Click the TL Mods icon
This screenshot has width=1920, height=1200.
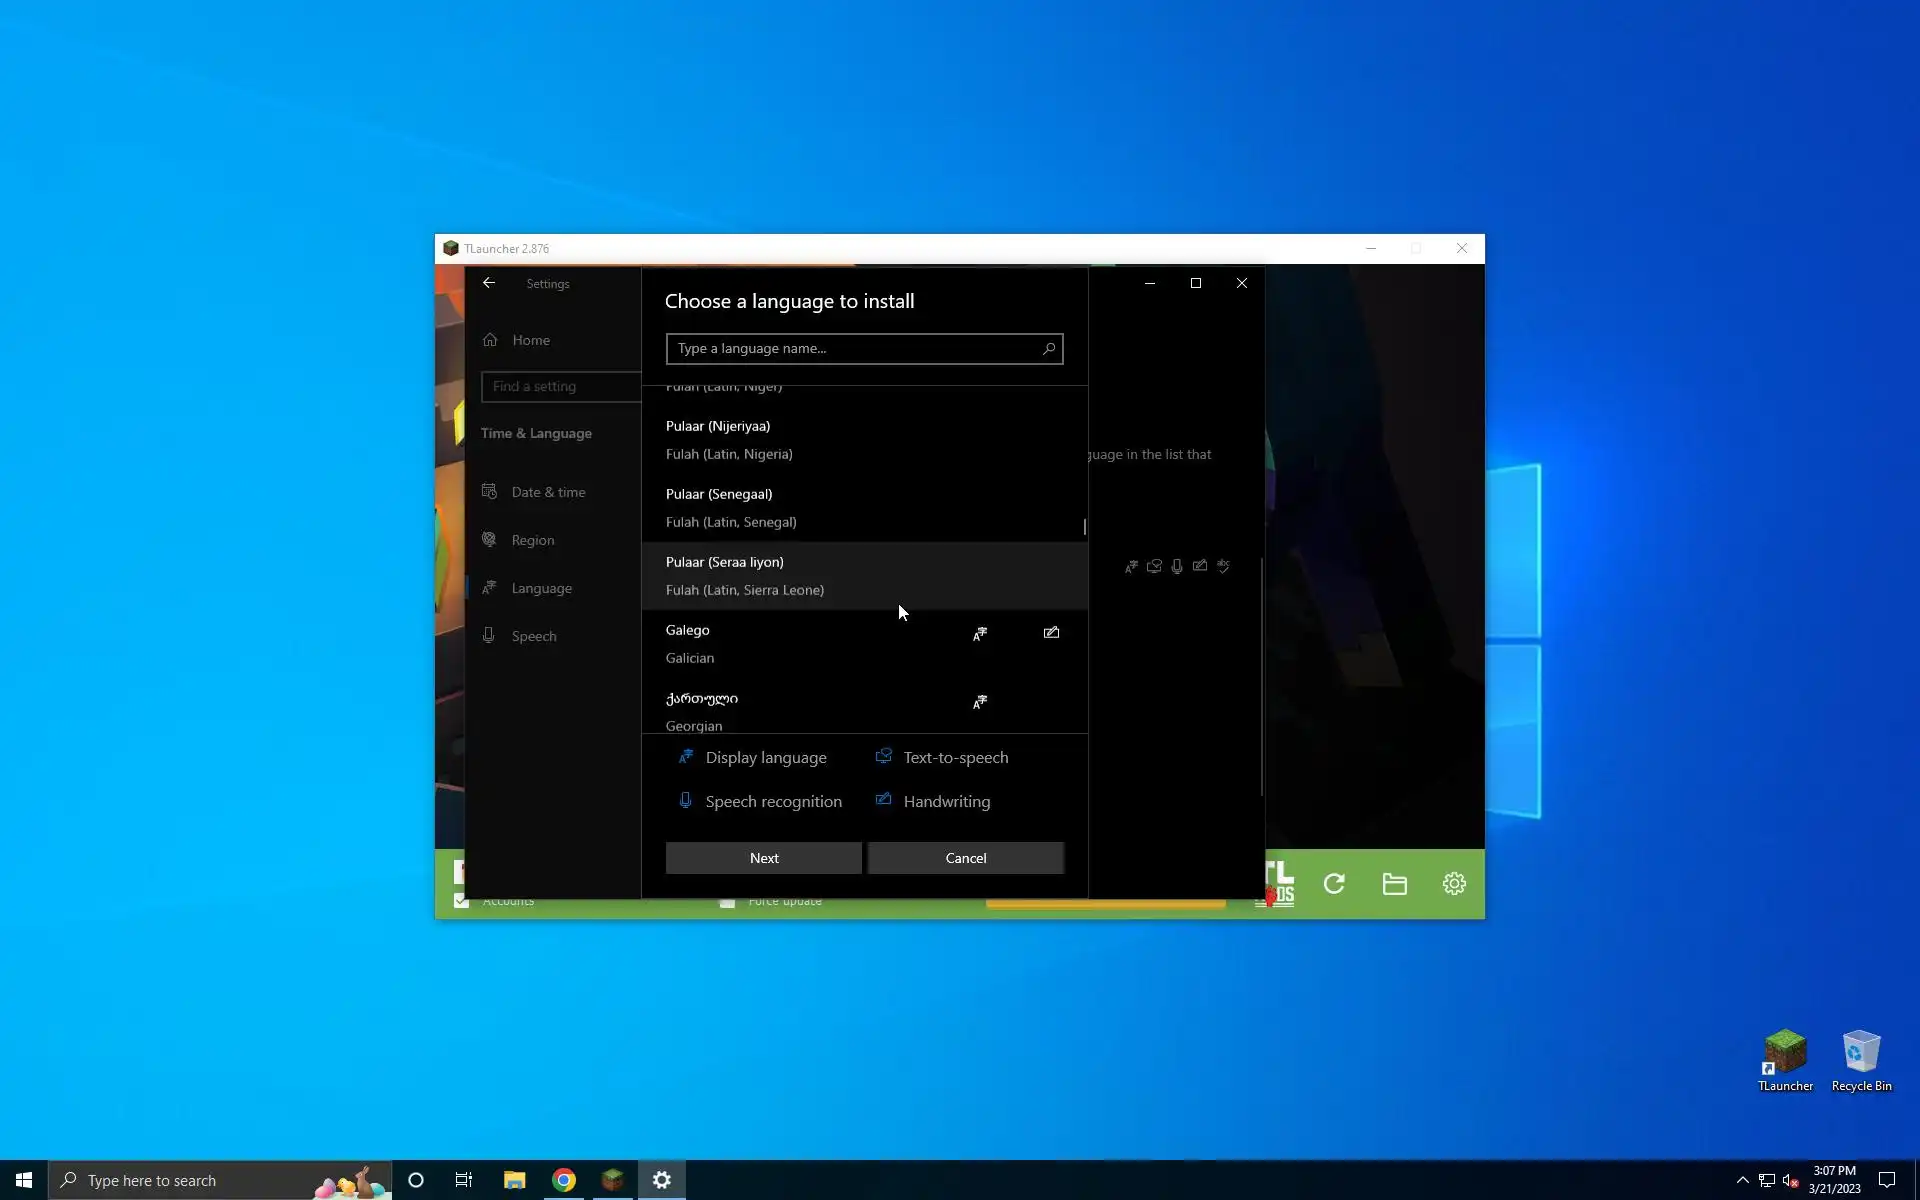[x=1278, y=884]
